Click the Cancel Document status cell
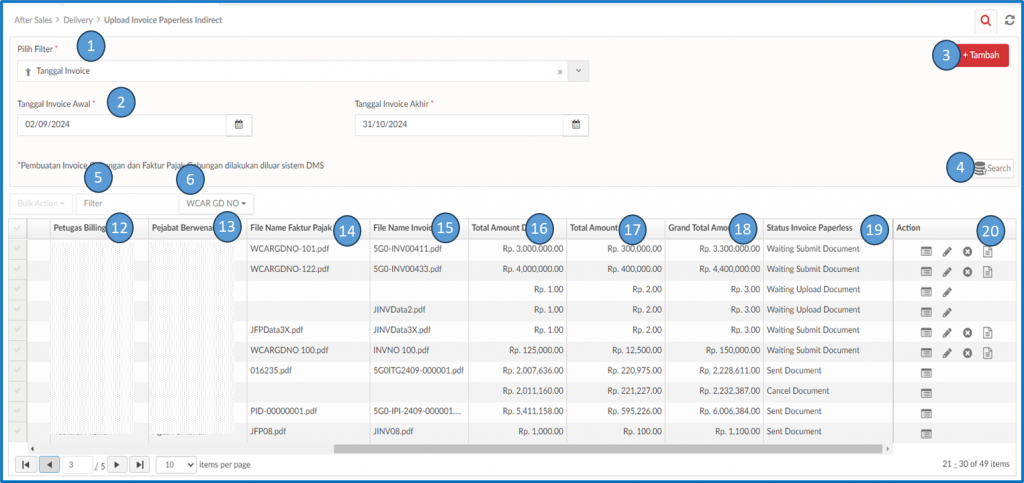Viewport: 1024px width, 483px height. [797, 390]
